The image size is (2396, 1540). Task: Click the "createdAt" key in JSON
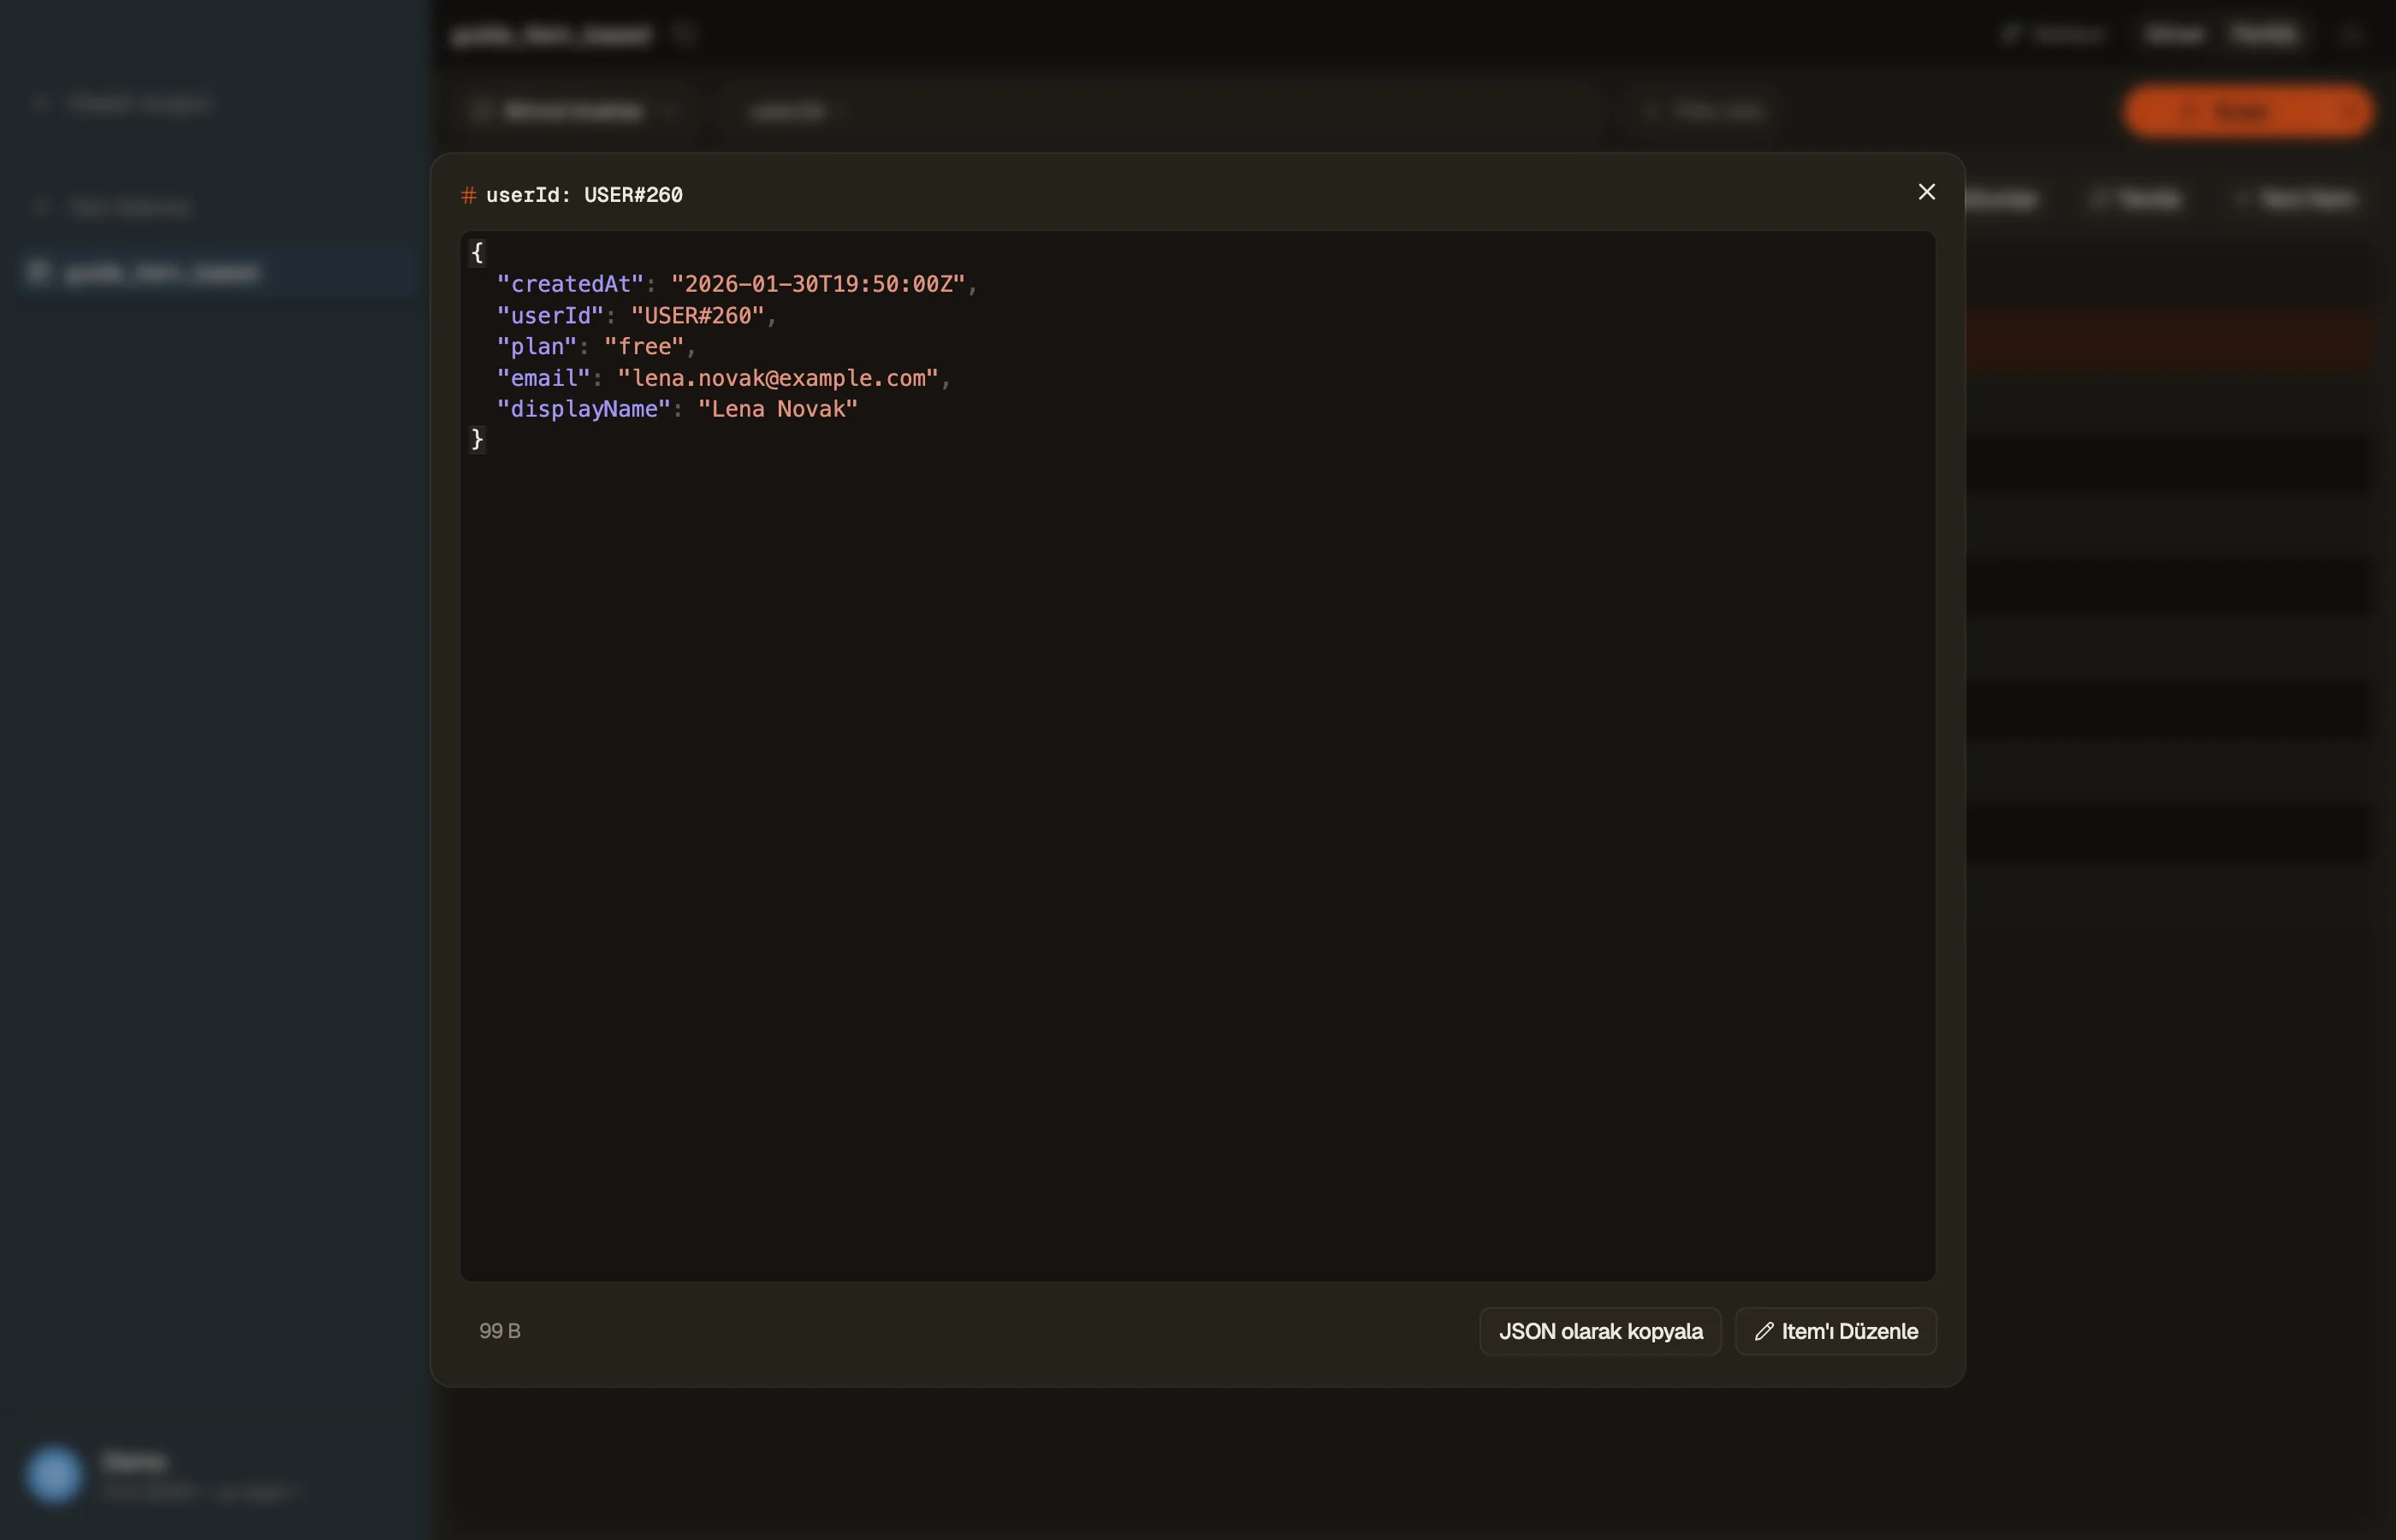pos(570,284)
